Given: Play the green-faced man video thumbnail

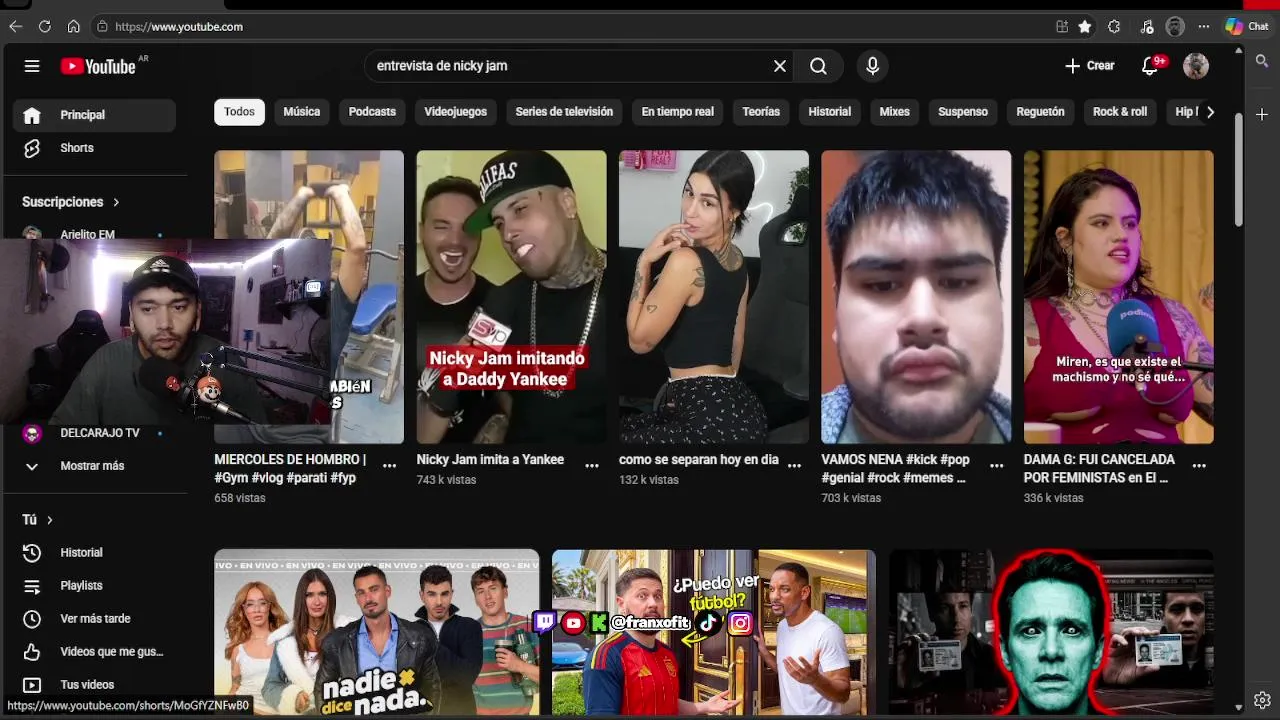Looking at the screenshot, I should coord(1051,632).
